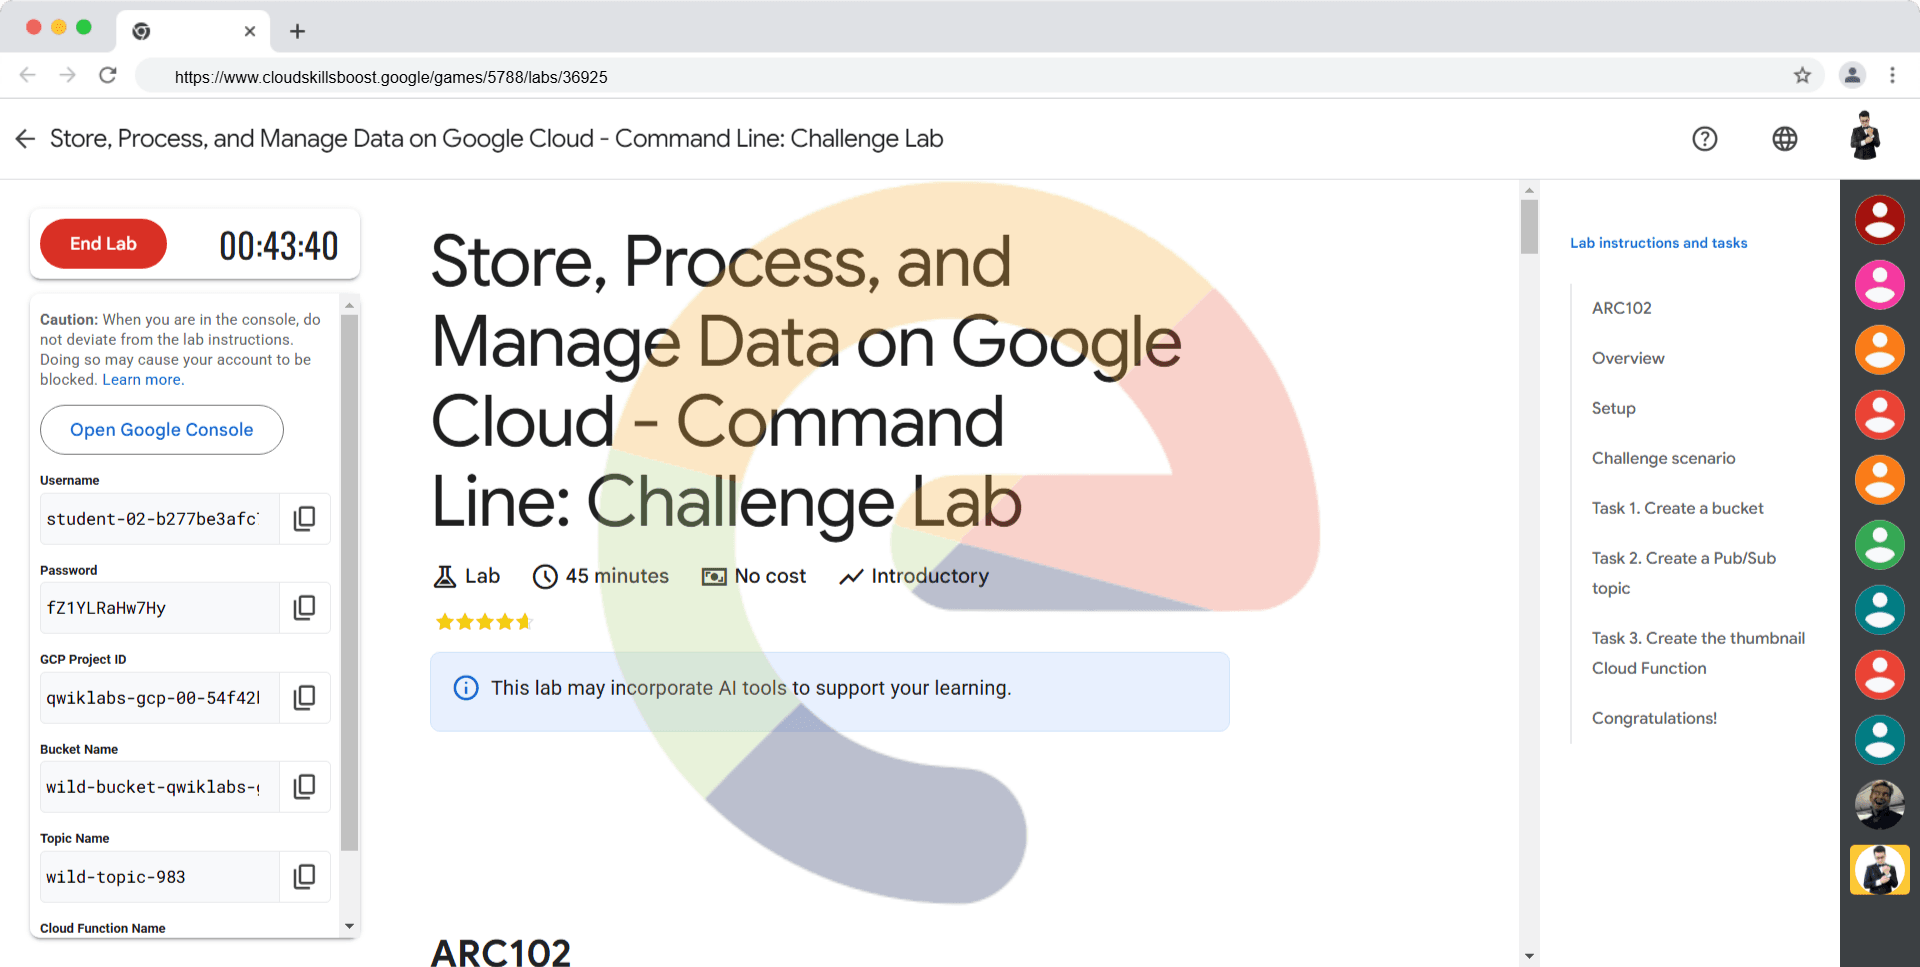Viewport: 1920px width, 967px height.
Task: Copy the GCP Project ID
Action: pos(304,697)
